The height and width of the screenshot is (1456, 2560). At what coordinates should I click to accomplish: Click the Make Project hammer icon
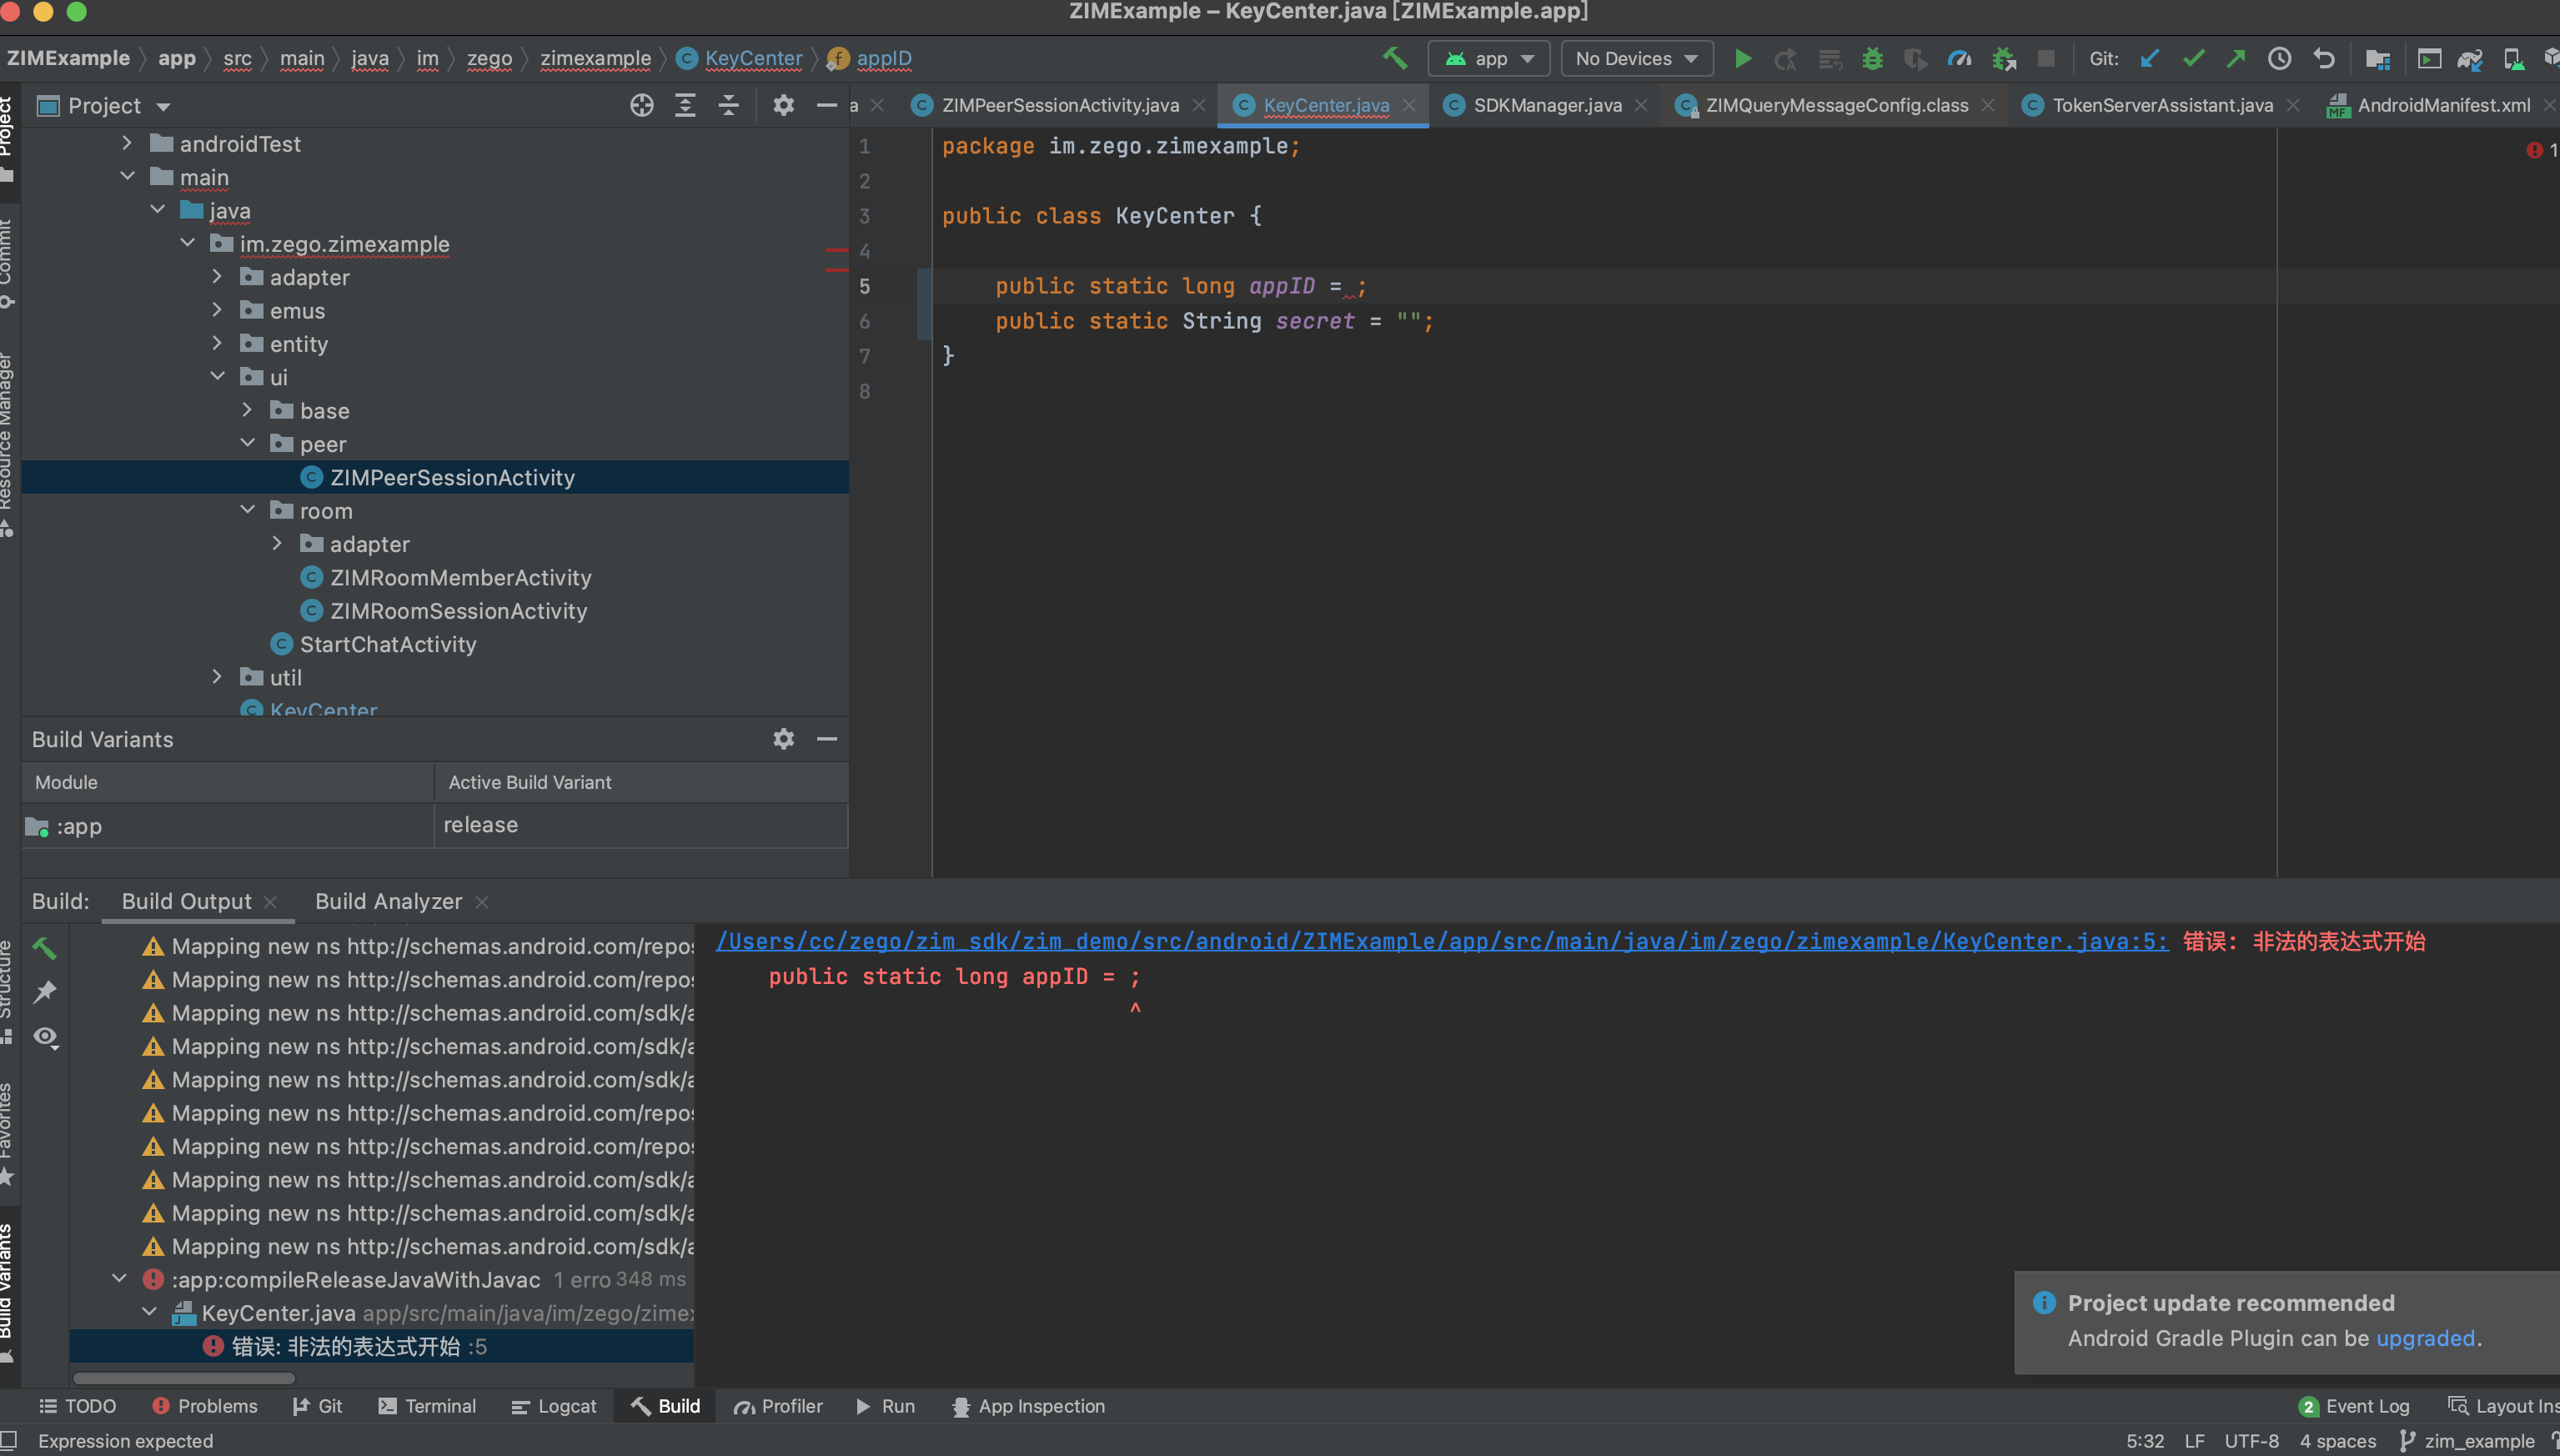pos(1394,59)
